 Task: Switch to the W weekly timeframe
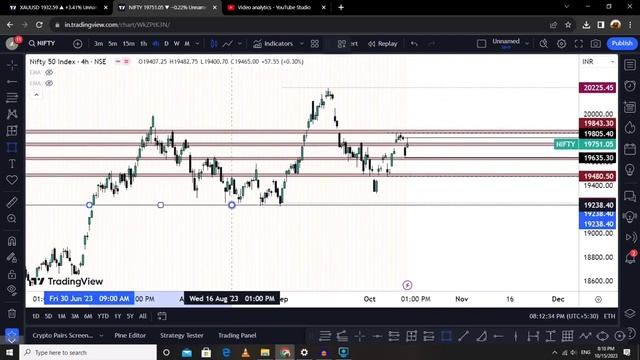coord(176,44)
